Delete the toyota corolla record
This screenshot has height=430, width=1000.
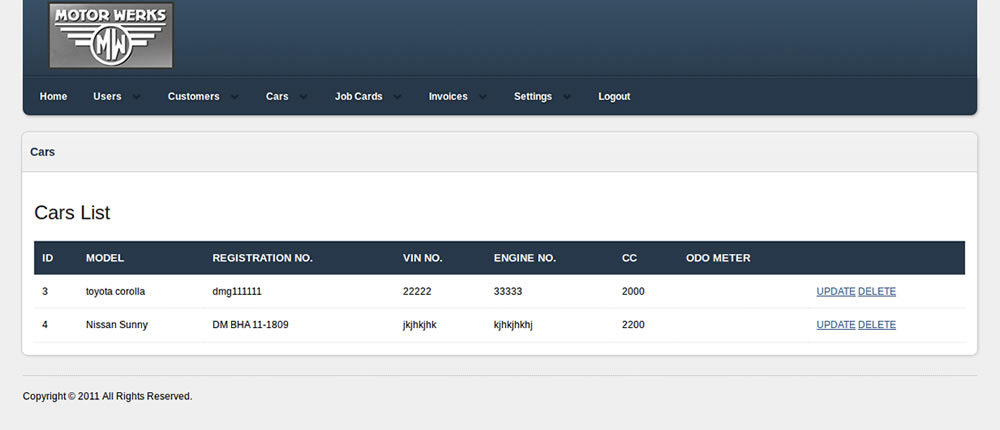click(x=877, y=292)
